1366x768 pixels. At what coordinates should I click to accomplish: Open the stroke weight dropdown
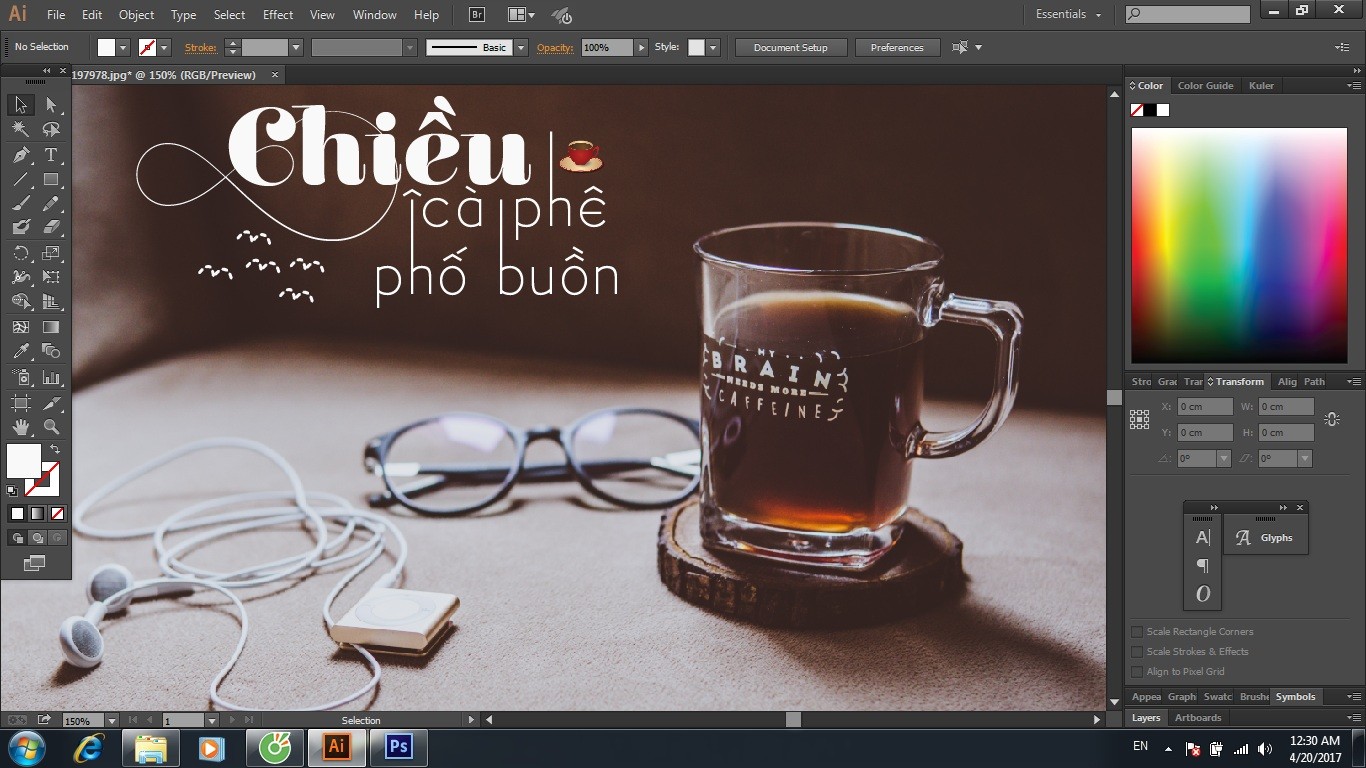point(296,47)
